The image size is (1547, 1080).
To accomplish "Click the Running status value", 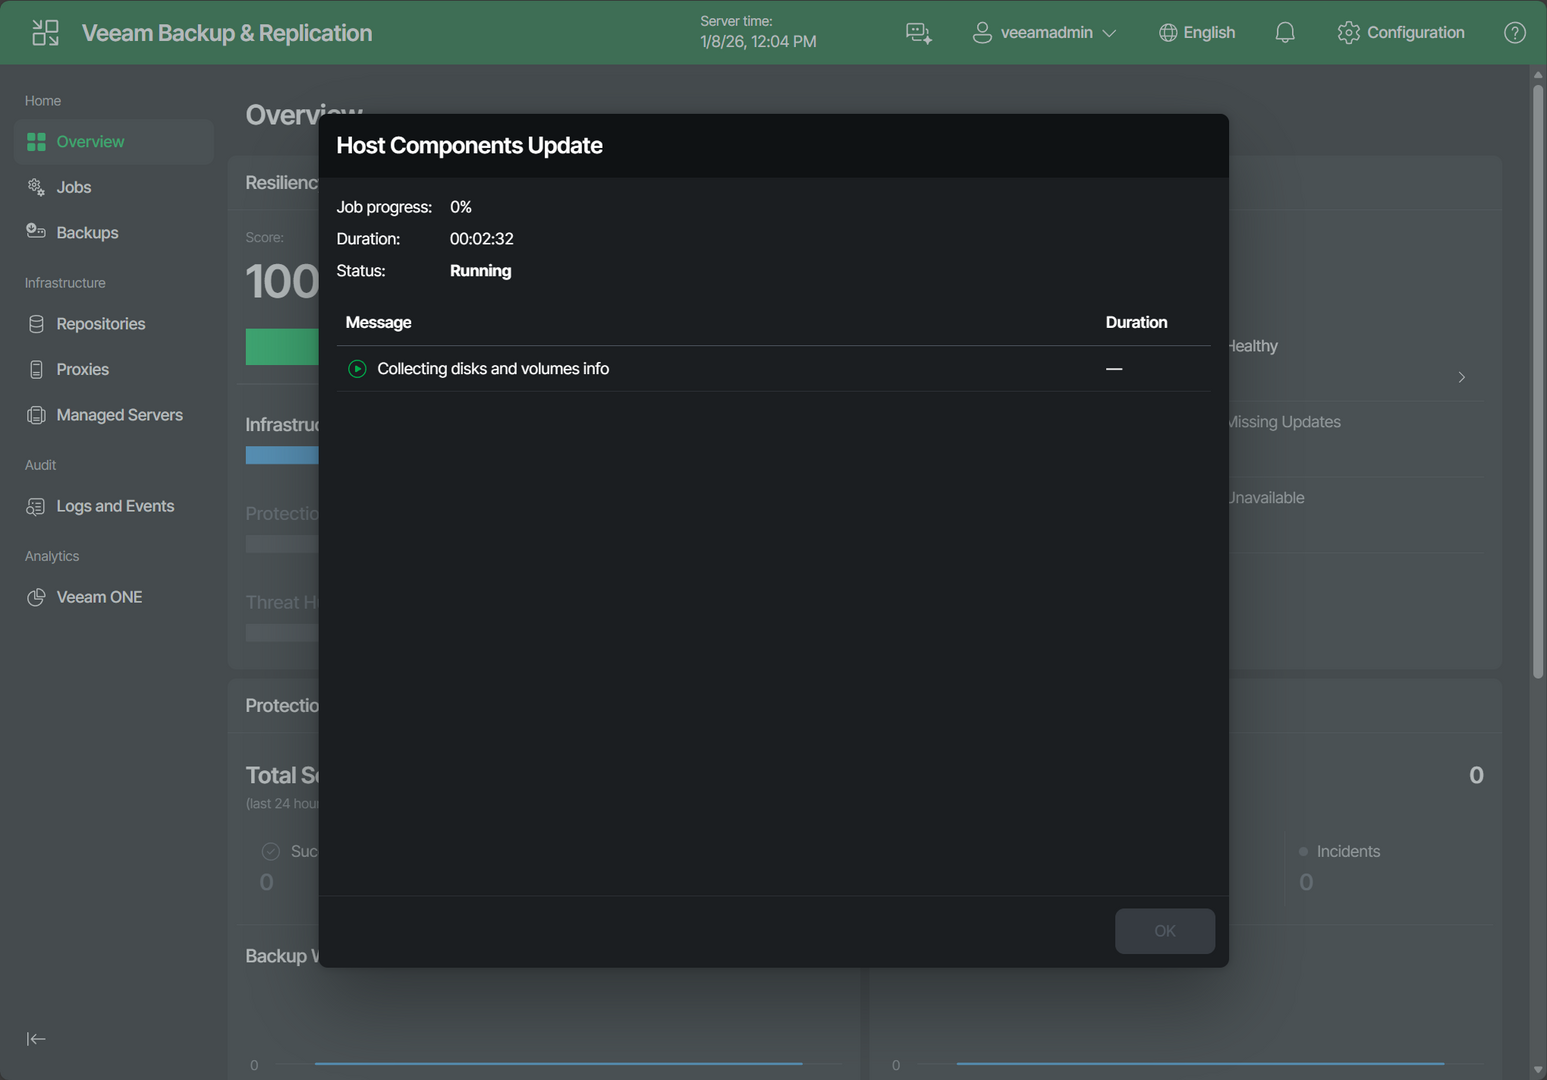I will (480, 271).
